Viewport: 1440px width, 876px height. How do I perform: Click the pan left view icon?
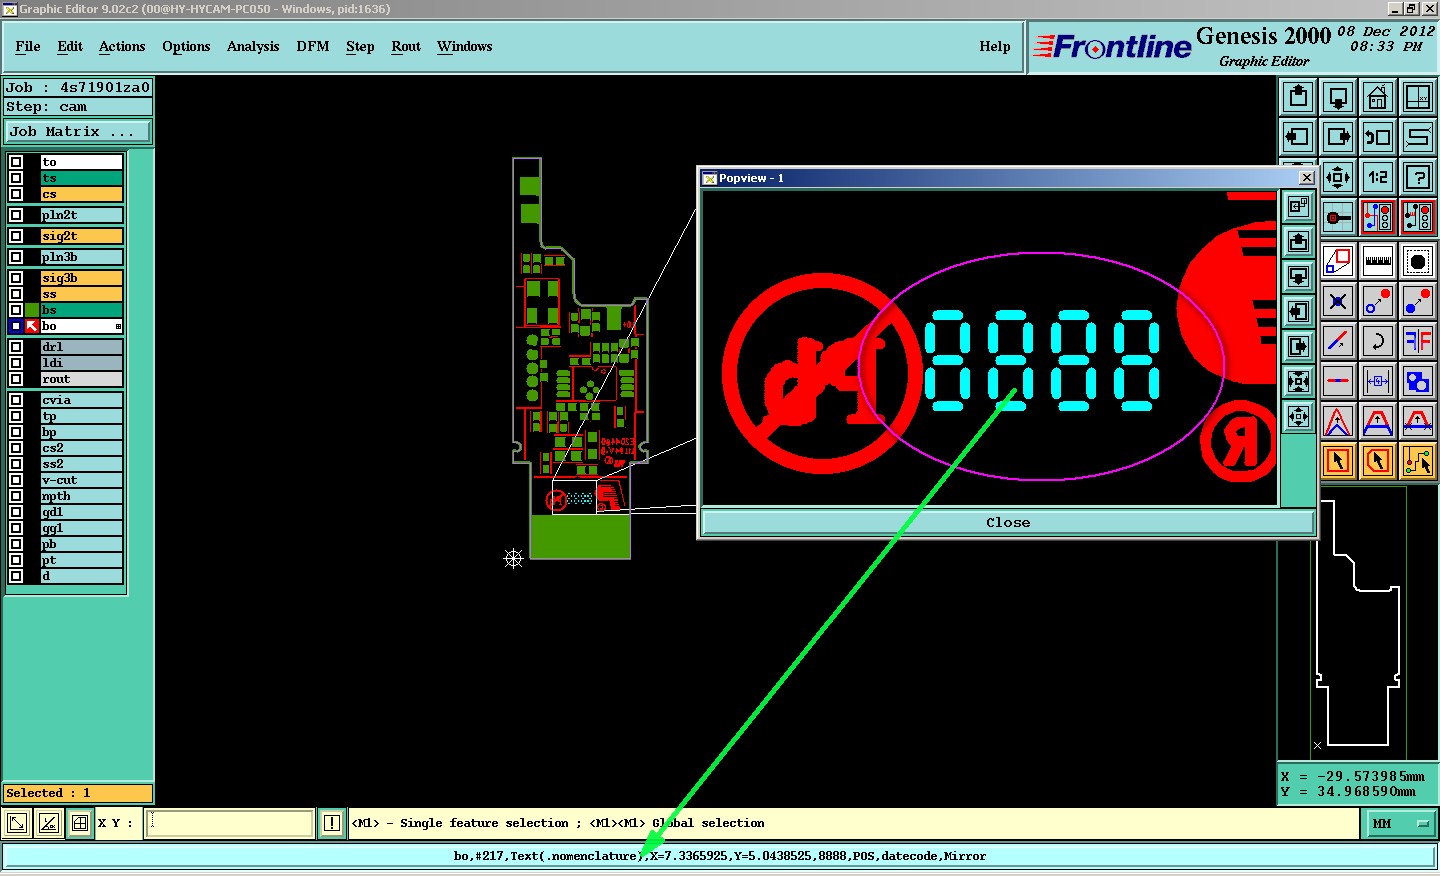[x=1298, y=137]
